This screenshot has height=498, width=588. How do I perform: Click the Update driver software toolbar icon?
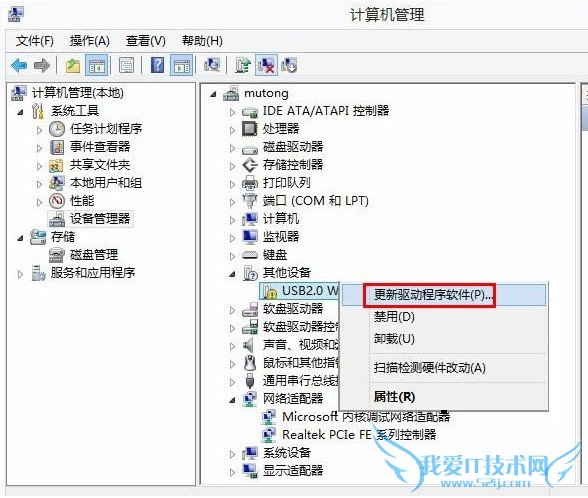(x=243, y=65)
